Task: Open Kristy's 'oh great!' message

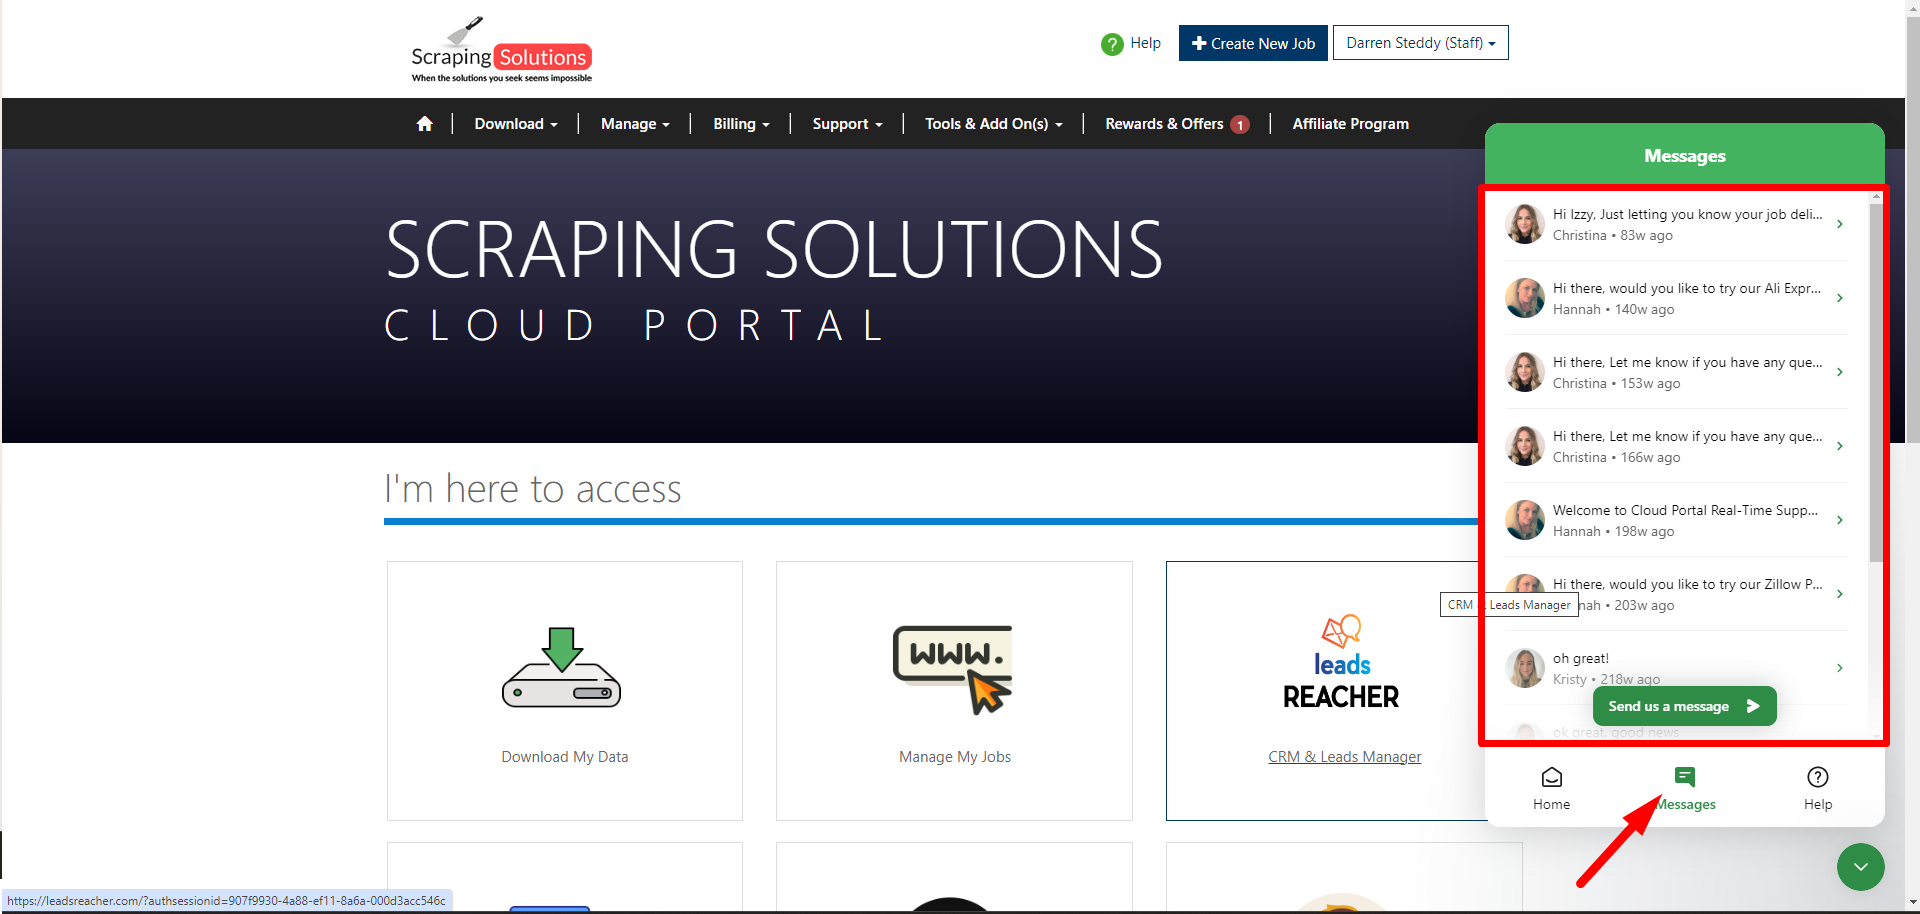Action: tap(1581, 658)
